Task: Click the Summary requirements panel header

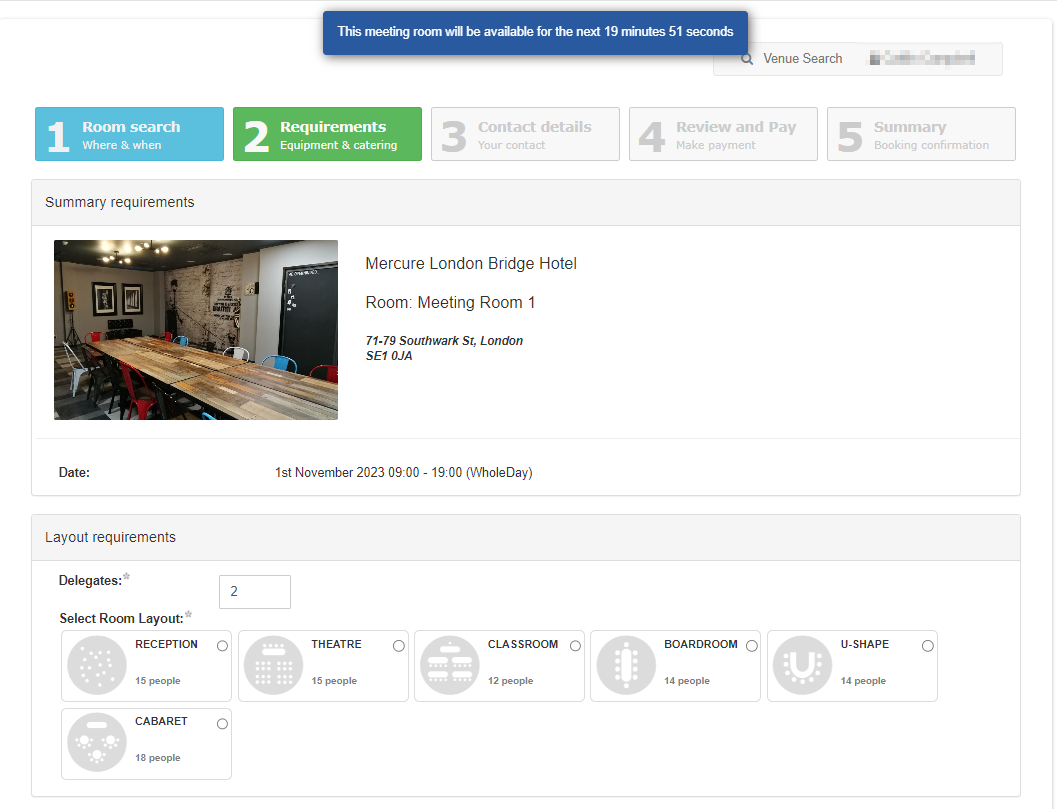Action: coord(526,202)
